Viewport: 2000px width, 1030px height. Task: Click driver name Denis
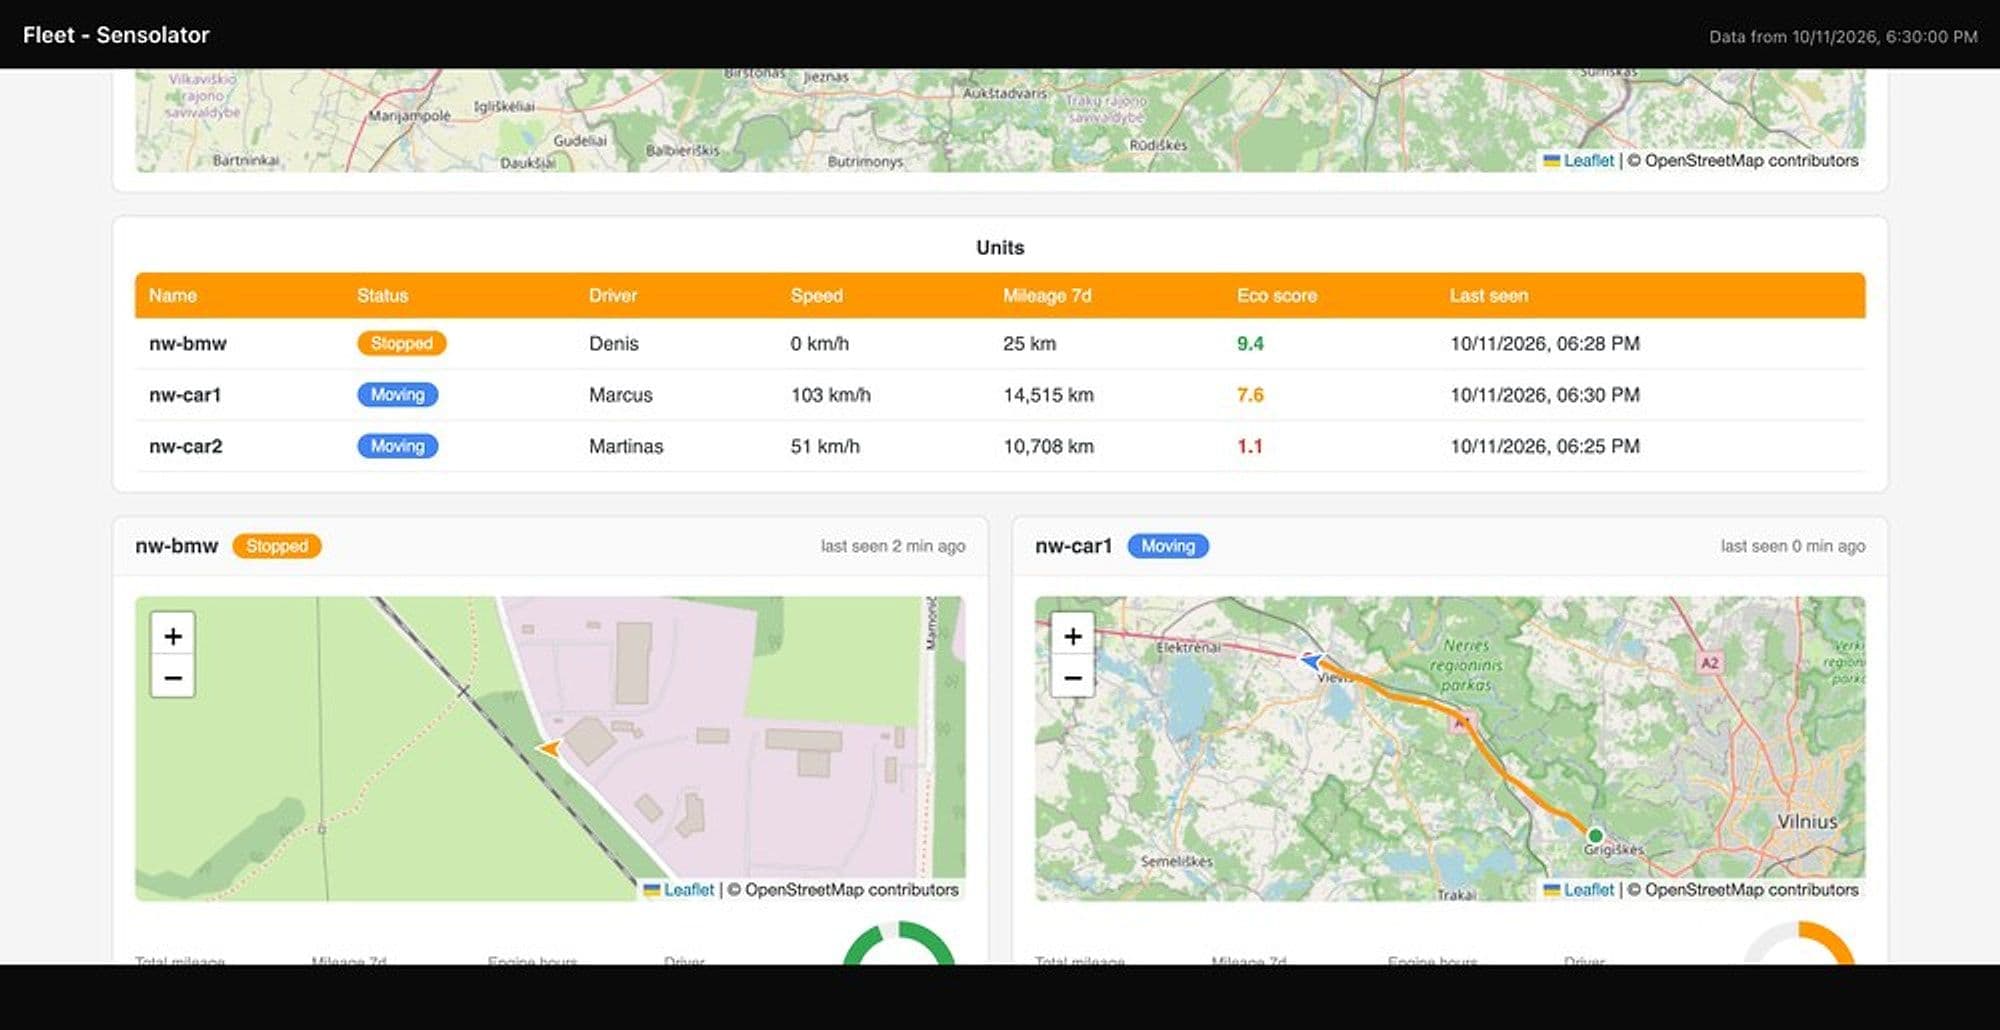pos(613,344)
